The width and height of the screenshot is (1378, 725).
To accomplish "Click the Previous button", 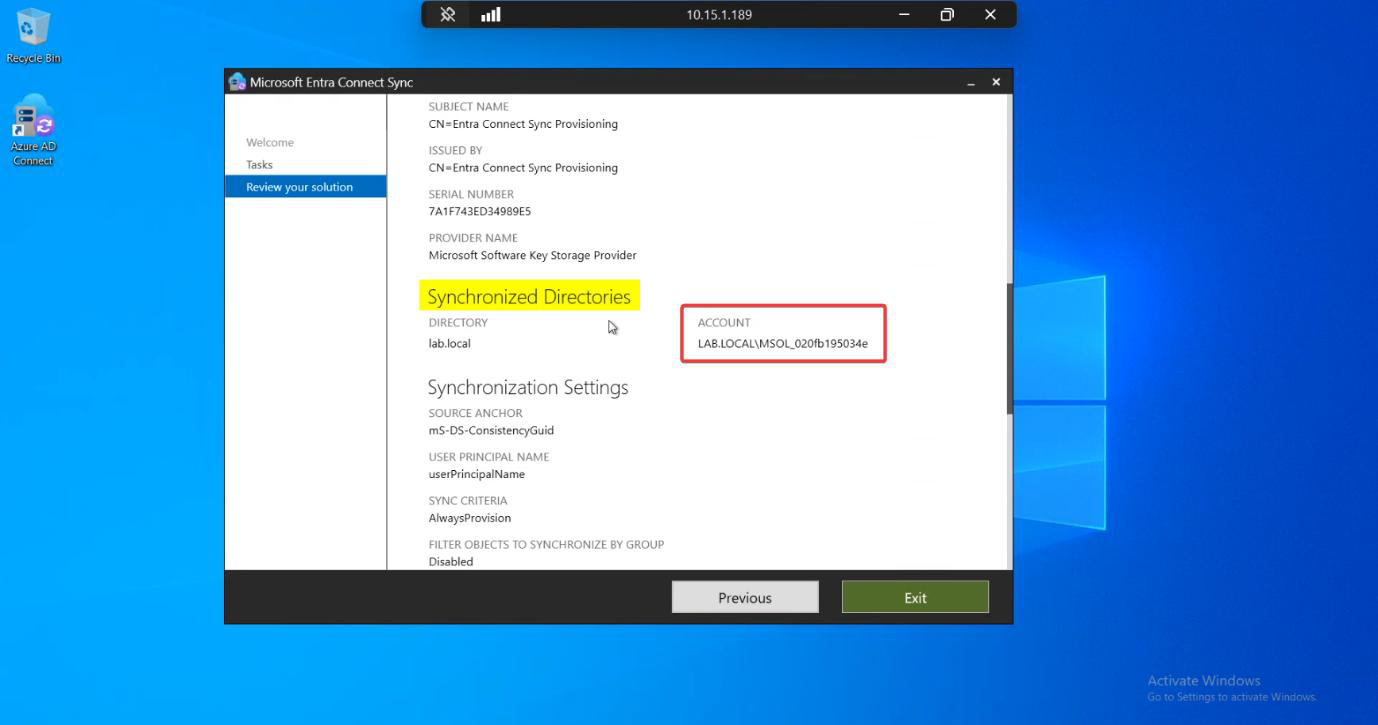I will click(x=745, y=597).
